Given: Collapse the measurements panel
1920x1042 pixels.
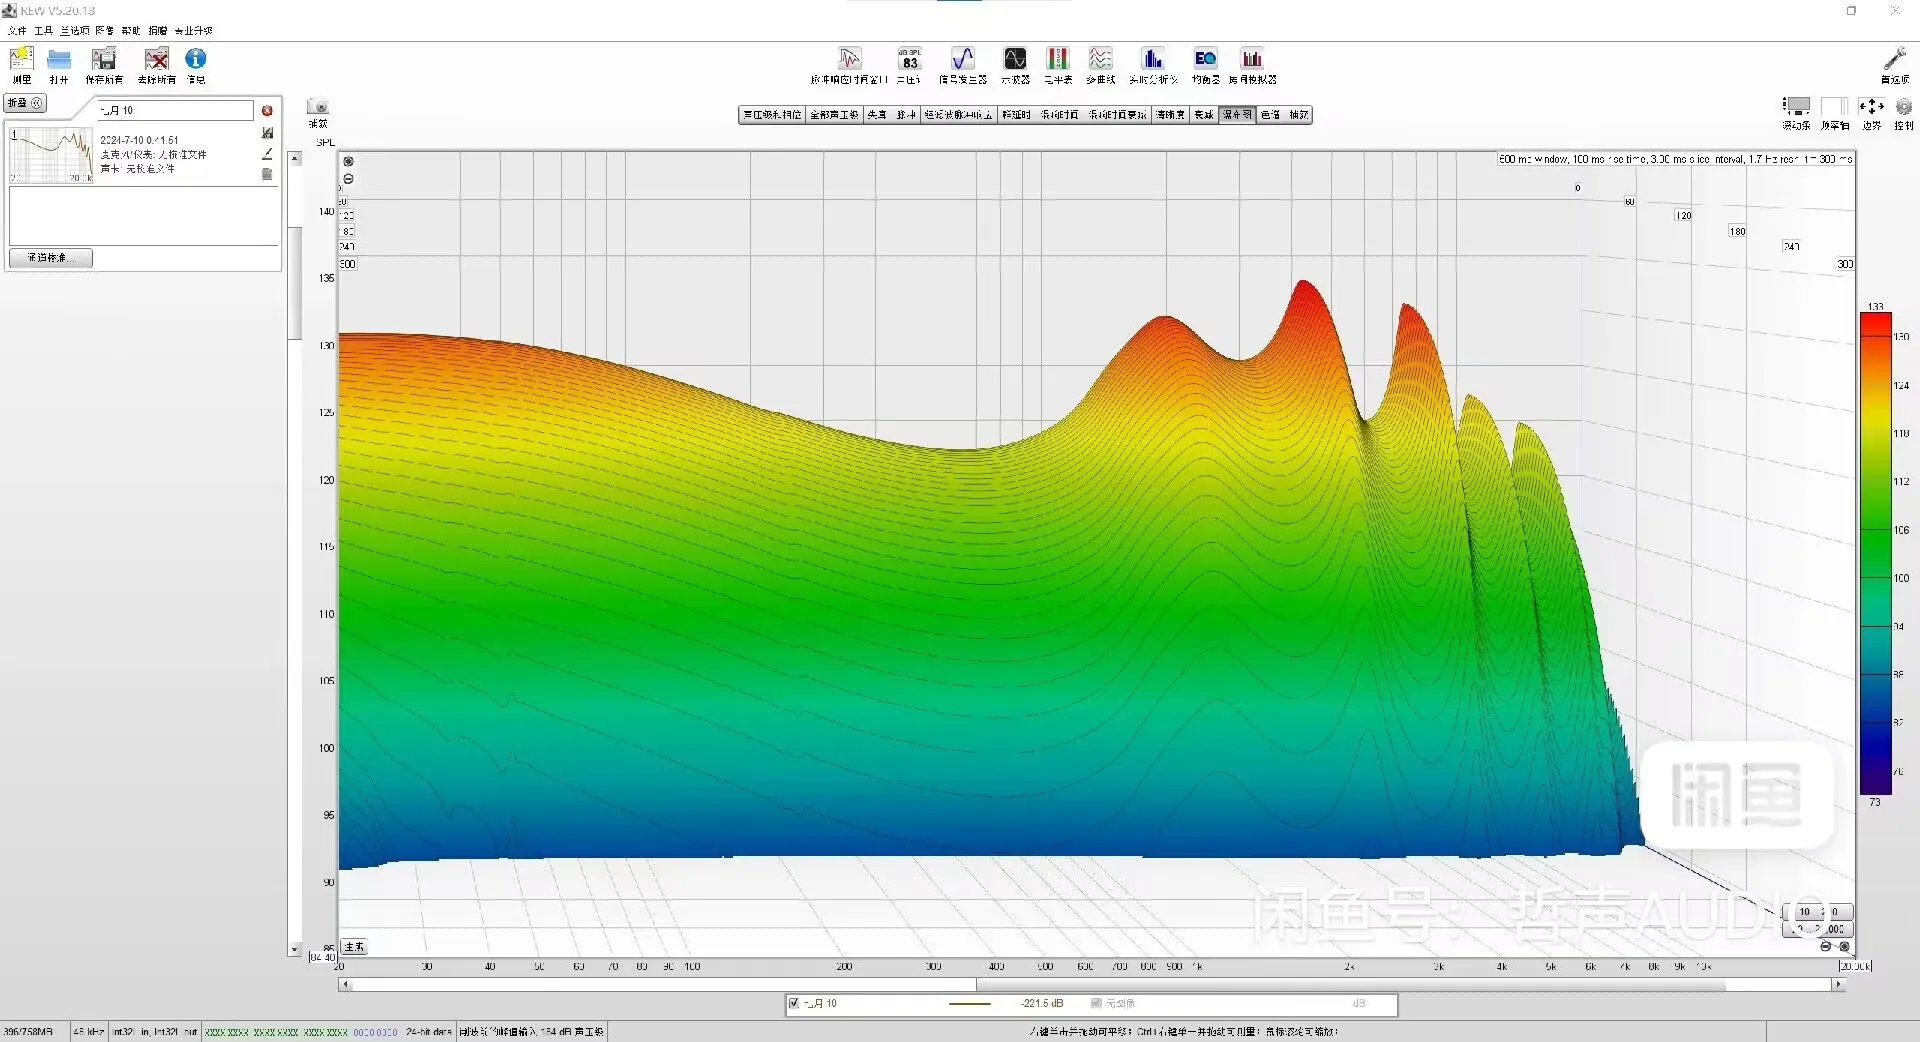Looking at the screenshot, I should 25,103.
